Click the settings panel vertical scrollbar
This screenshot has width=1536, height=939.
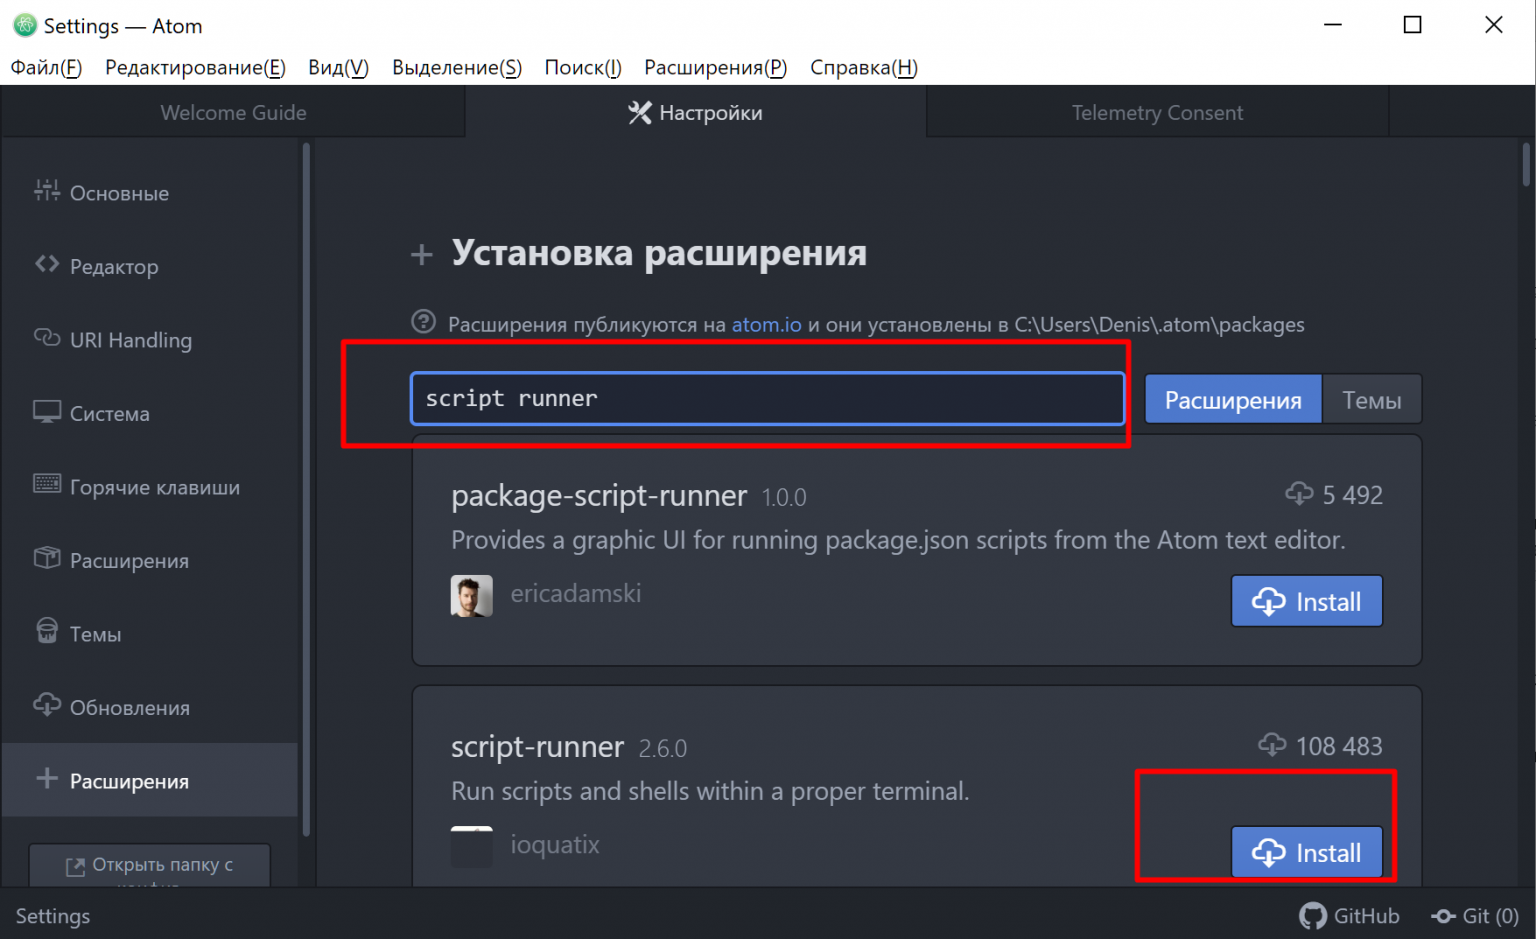(1526, 165)
